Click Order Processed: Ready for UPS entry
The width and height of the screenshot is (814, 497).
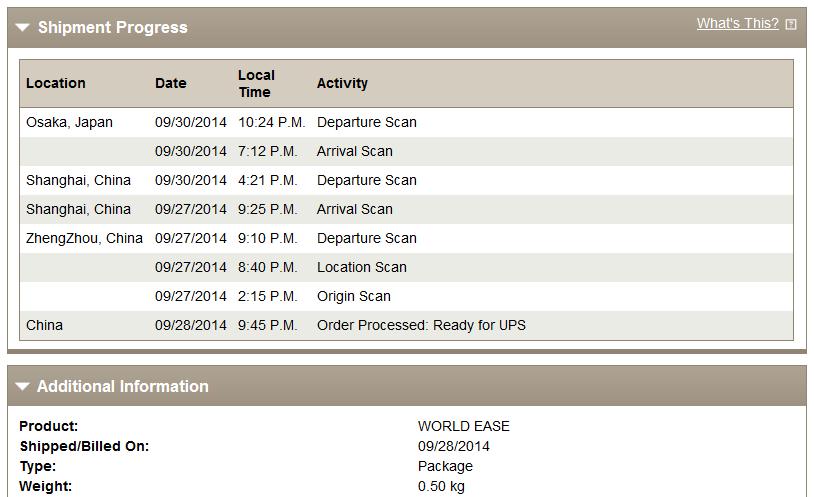click(x=421, y=325)
